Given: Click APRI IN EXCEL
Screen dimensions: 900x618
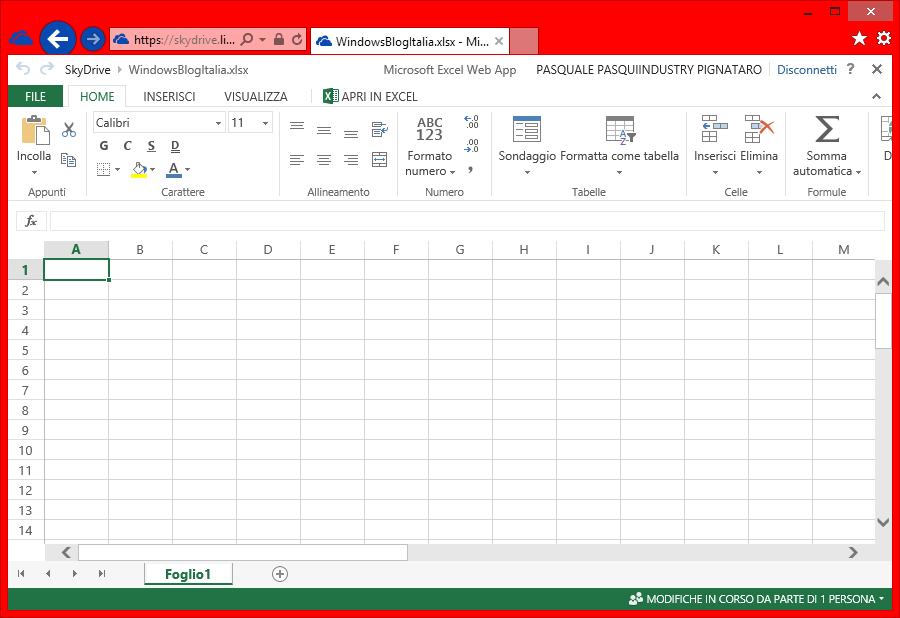Looking at the screenshot, I should click(370, 96).
